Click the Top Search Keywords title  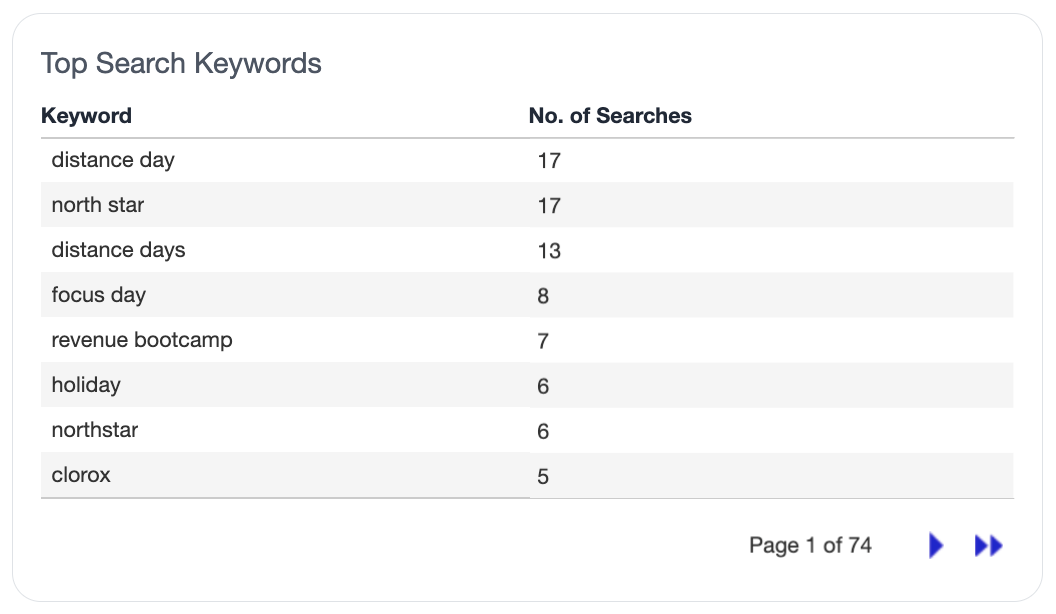[181, 63]
